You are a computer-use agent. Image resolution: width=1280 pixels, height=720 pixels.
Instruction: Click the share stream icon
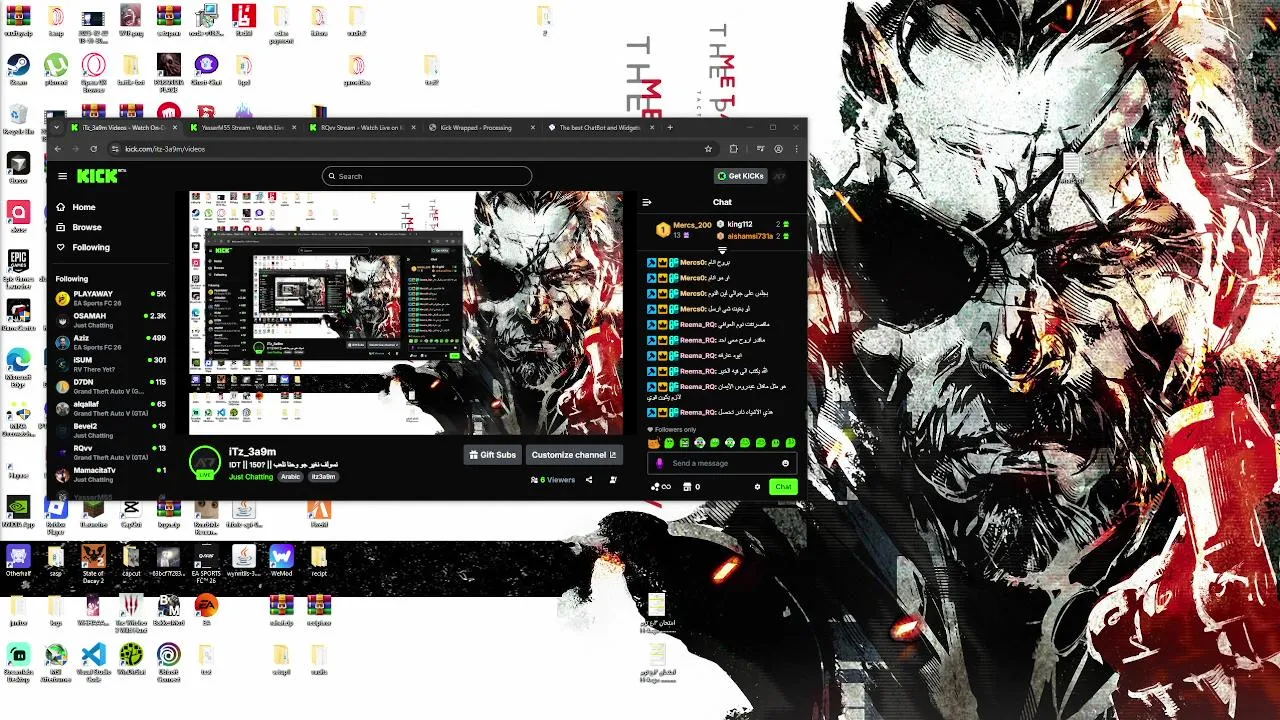[588, 480]
